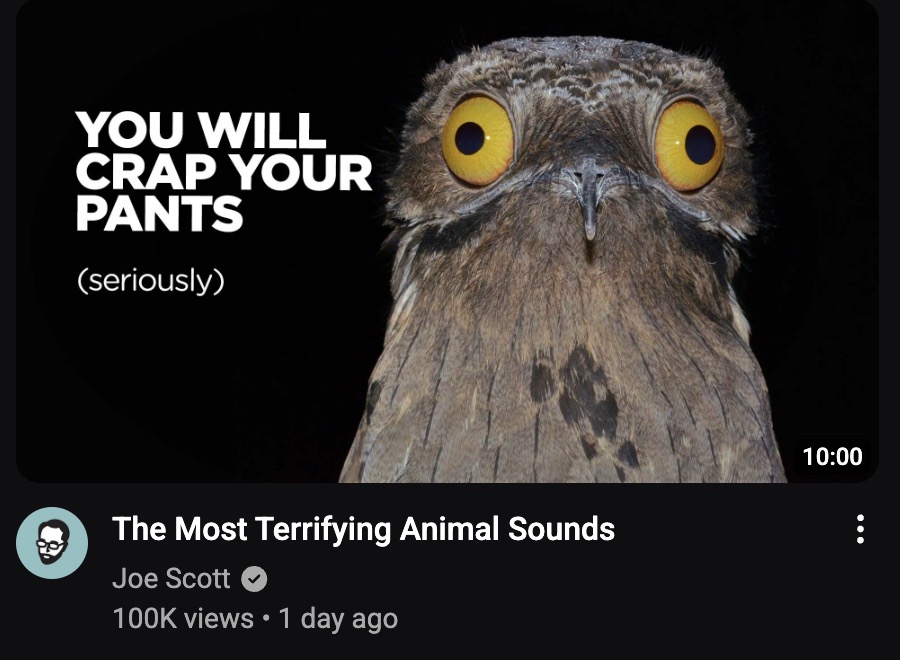Click the 1 day ago timestamp
The width and height of the screenshot is (900, 660).
(338, 619)
